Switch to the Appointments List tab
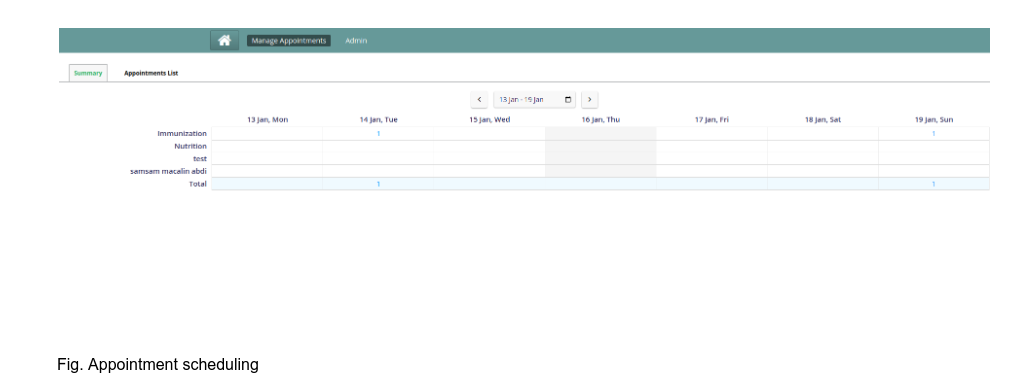Screen dimensions: 1024x384 click(x=151, y=73)
